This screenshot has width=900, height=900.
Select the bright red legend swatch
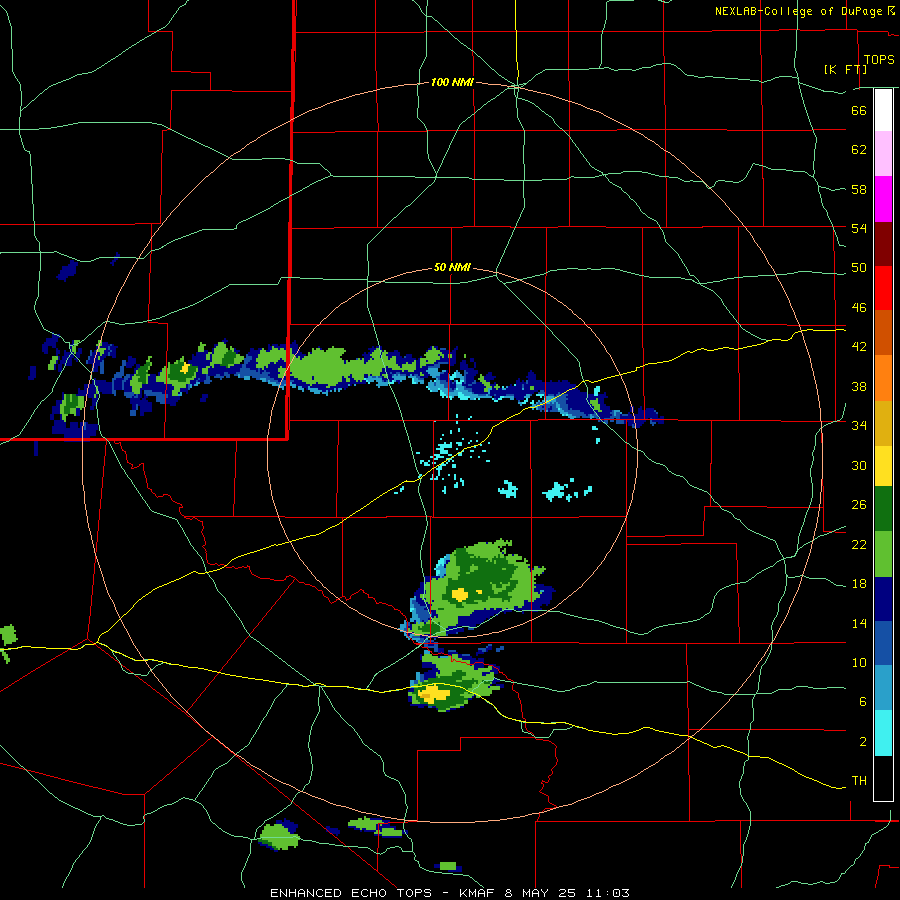point(883,288)
